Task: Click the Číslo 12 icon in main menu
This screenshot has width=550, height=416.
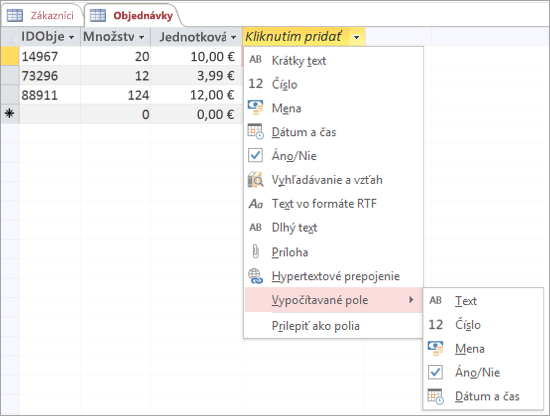Action: click(255, 84)
